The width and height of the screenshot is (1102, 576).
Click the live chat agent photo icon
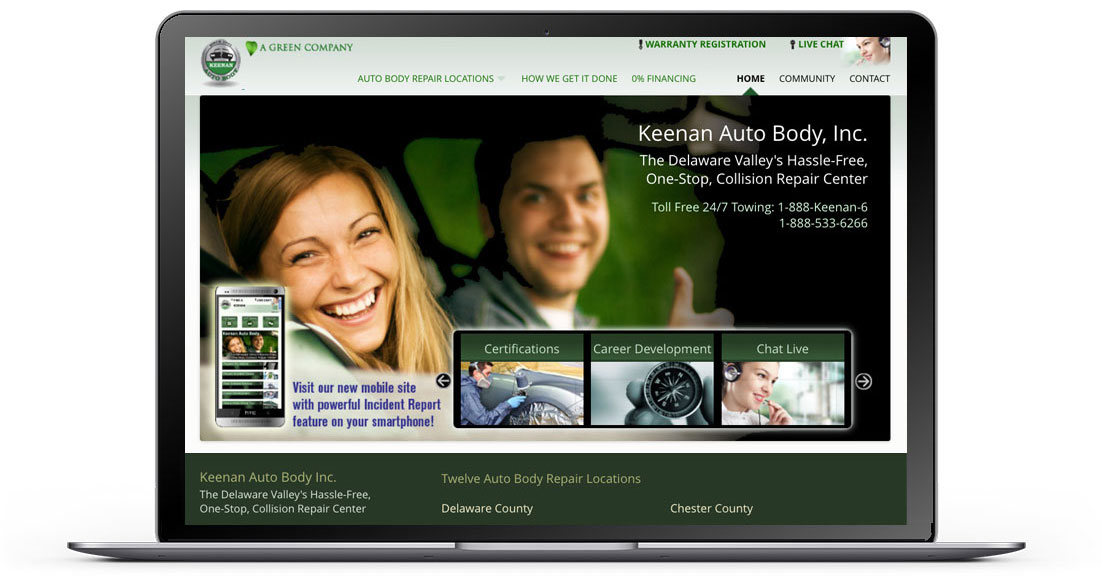coord(870,51)
